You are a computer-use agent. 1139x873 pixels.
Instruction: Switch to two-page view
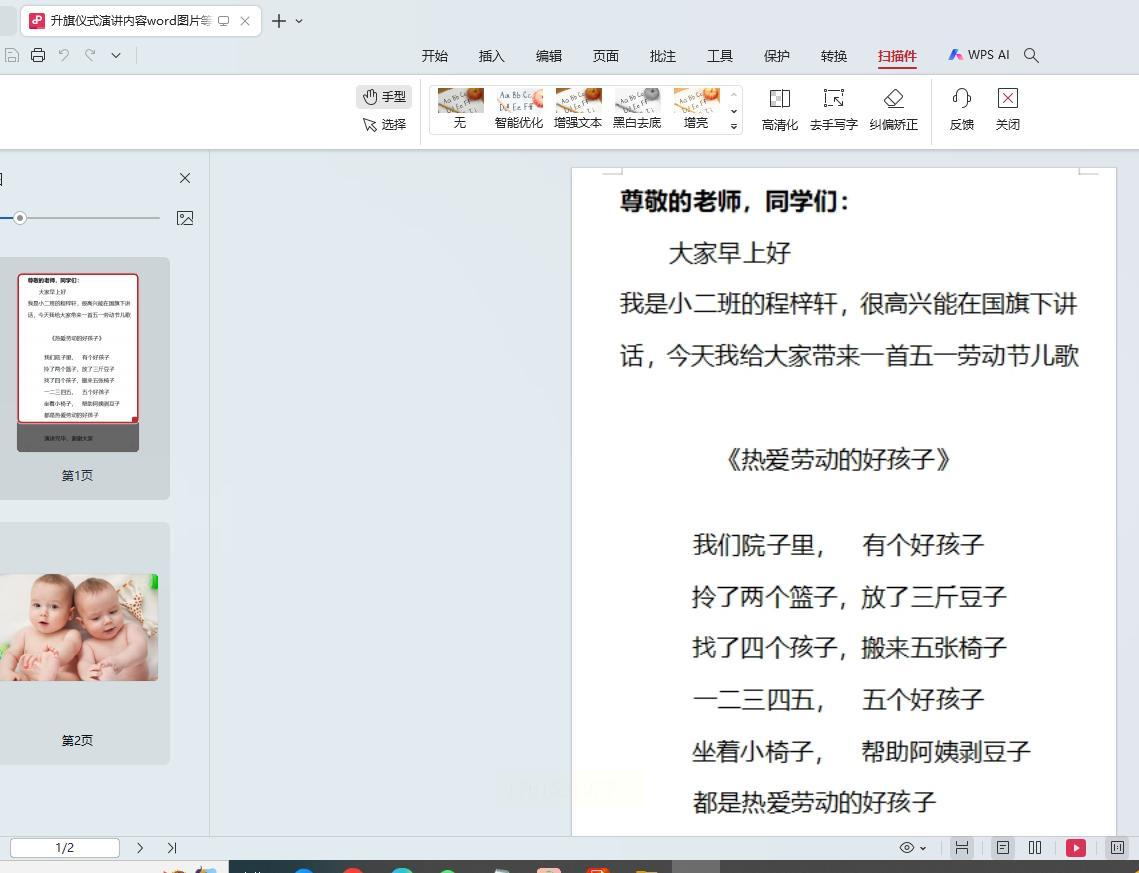tap(1035, 848)
